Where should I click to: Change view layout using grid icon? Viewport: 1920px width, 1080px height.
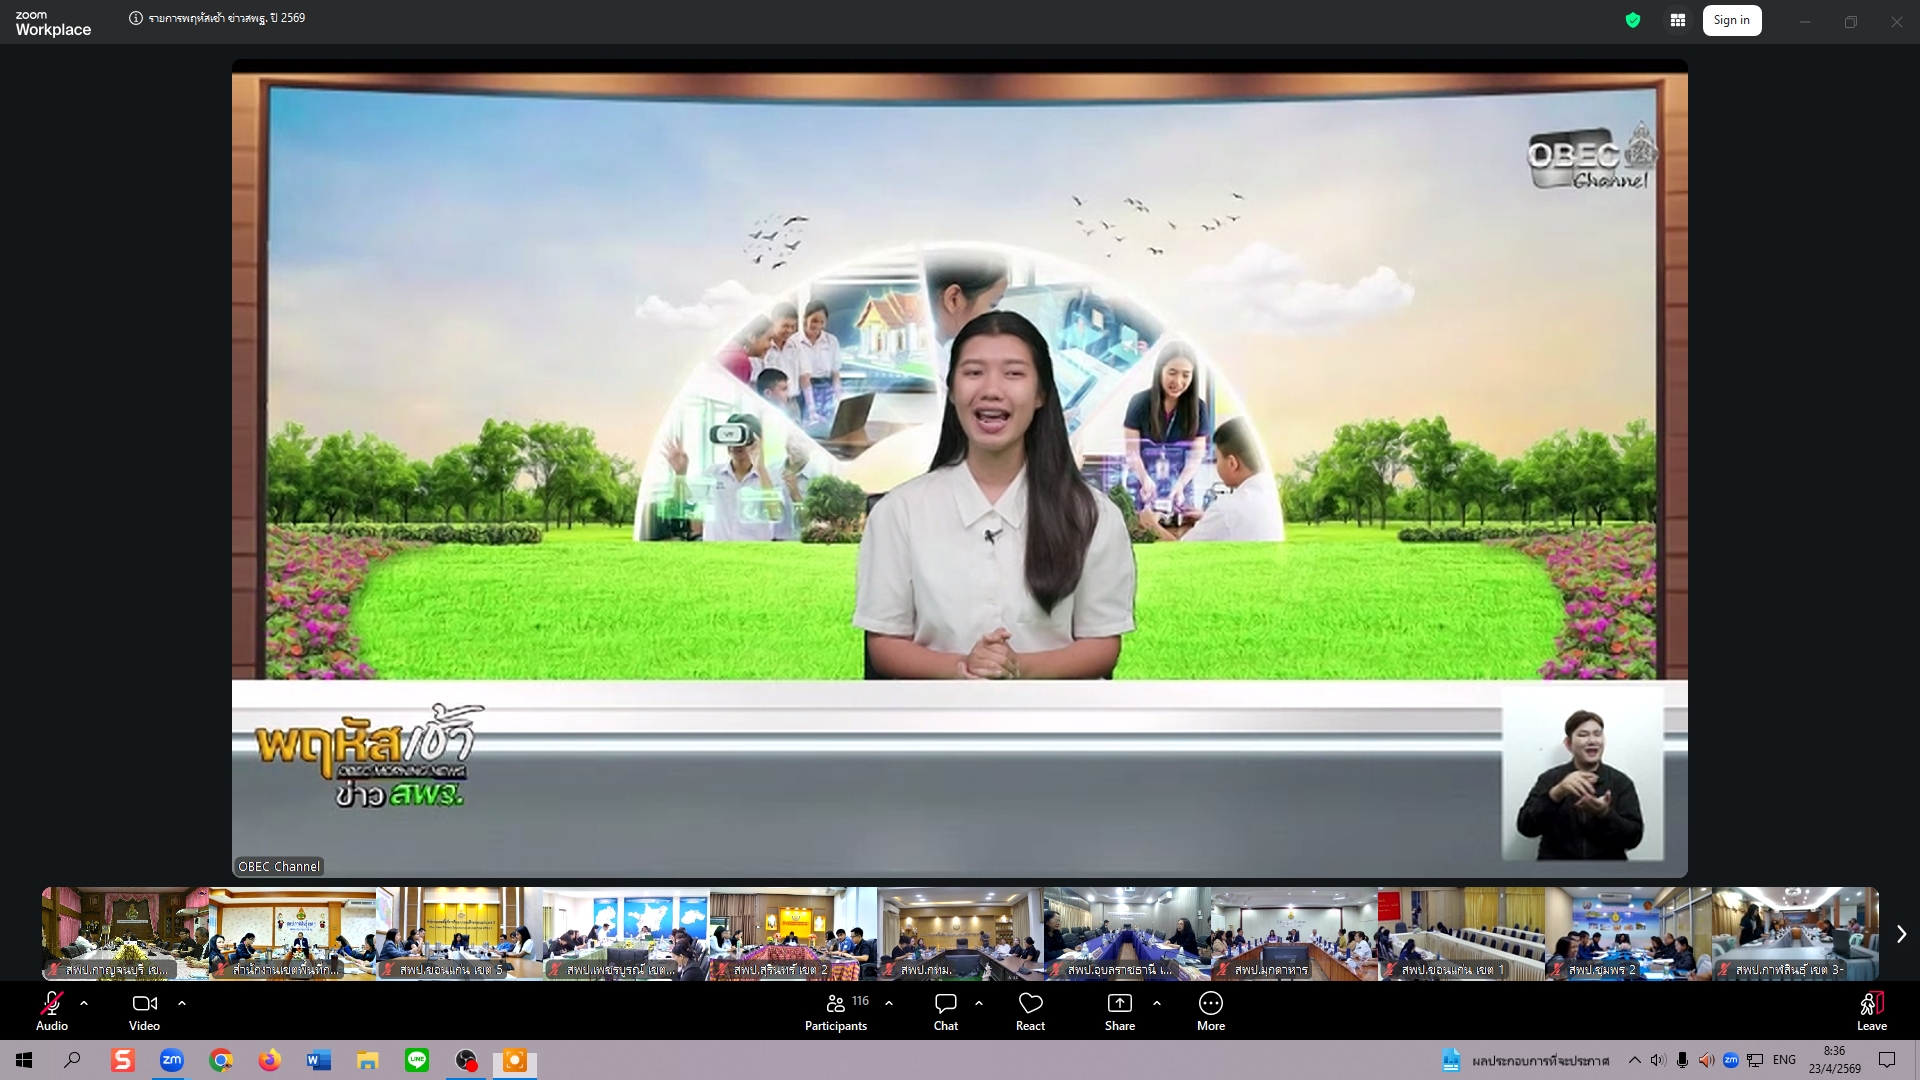coord(1678,20)
